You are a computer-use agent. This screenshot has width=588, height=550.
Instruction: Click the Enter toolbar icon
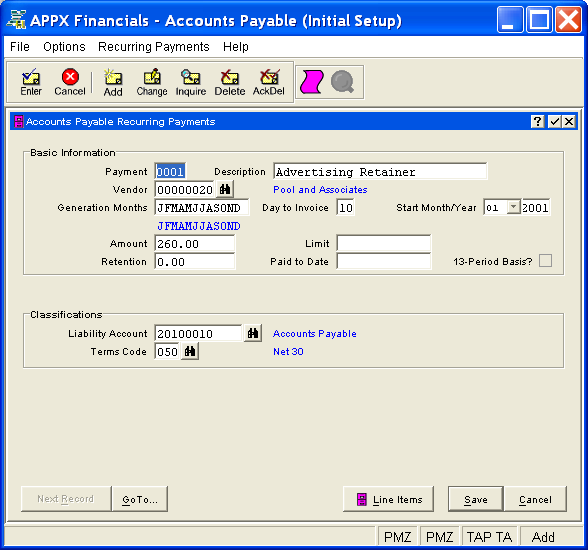coord(31,82)
